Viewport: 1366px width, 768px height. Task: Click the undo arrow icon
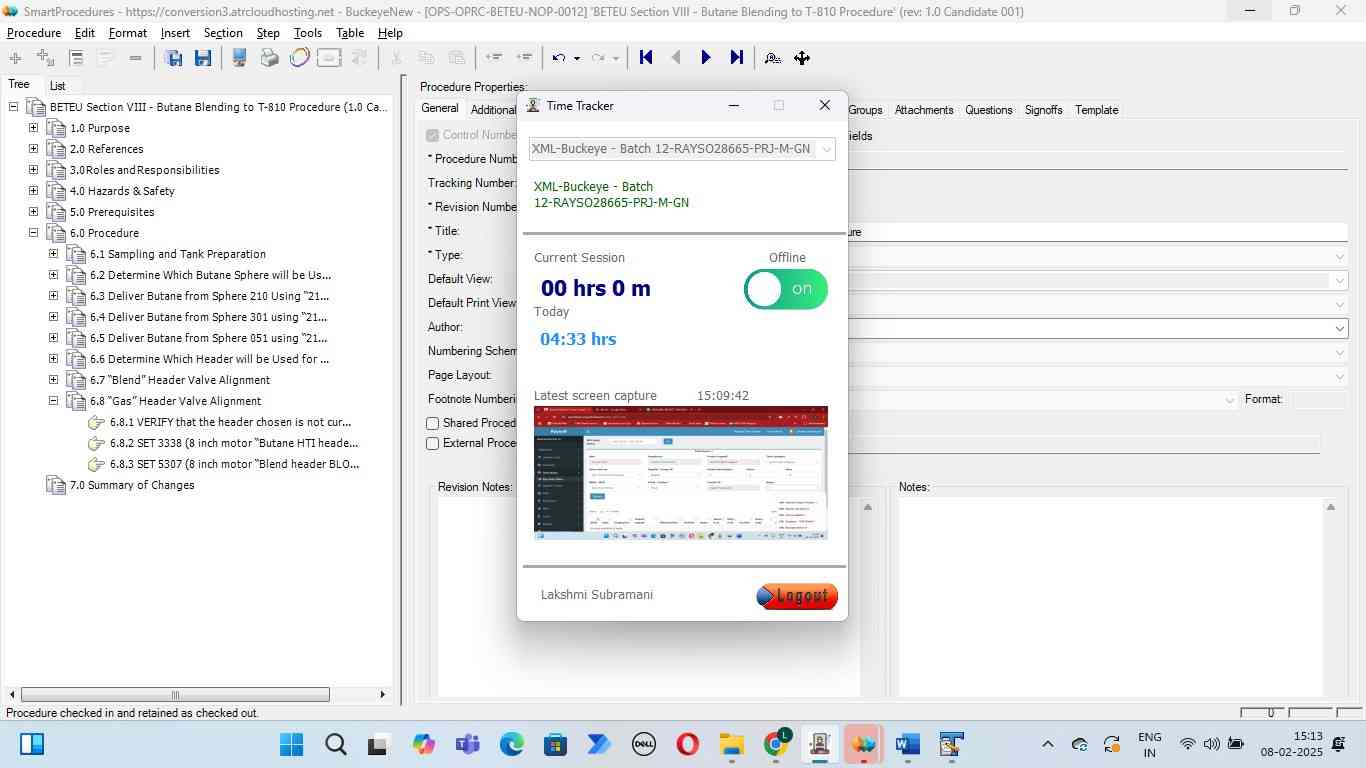pos(559,58)
